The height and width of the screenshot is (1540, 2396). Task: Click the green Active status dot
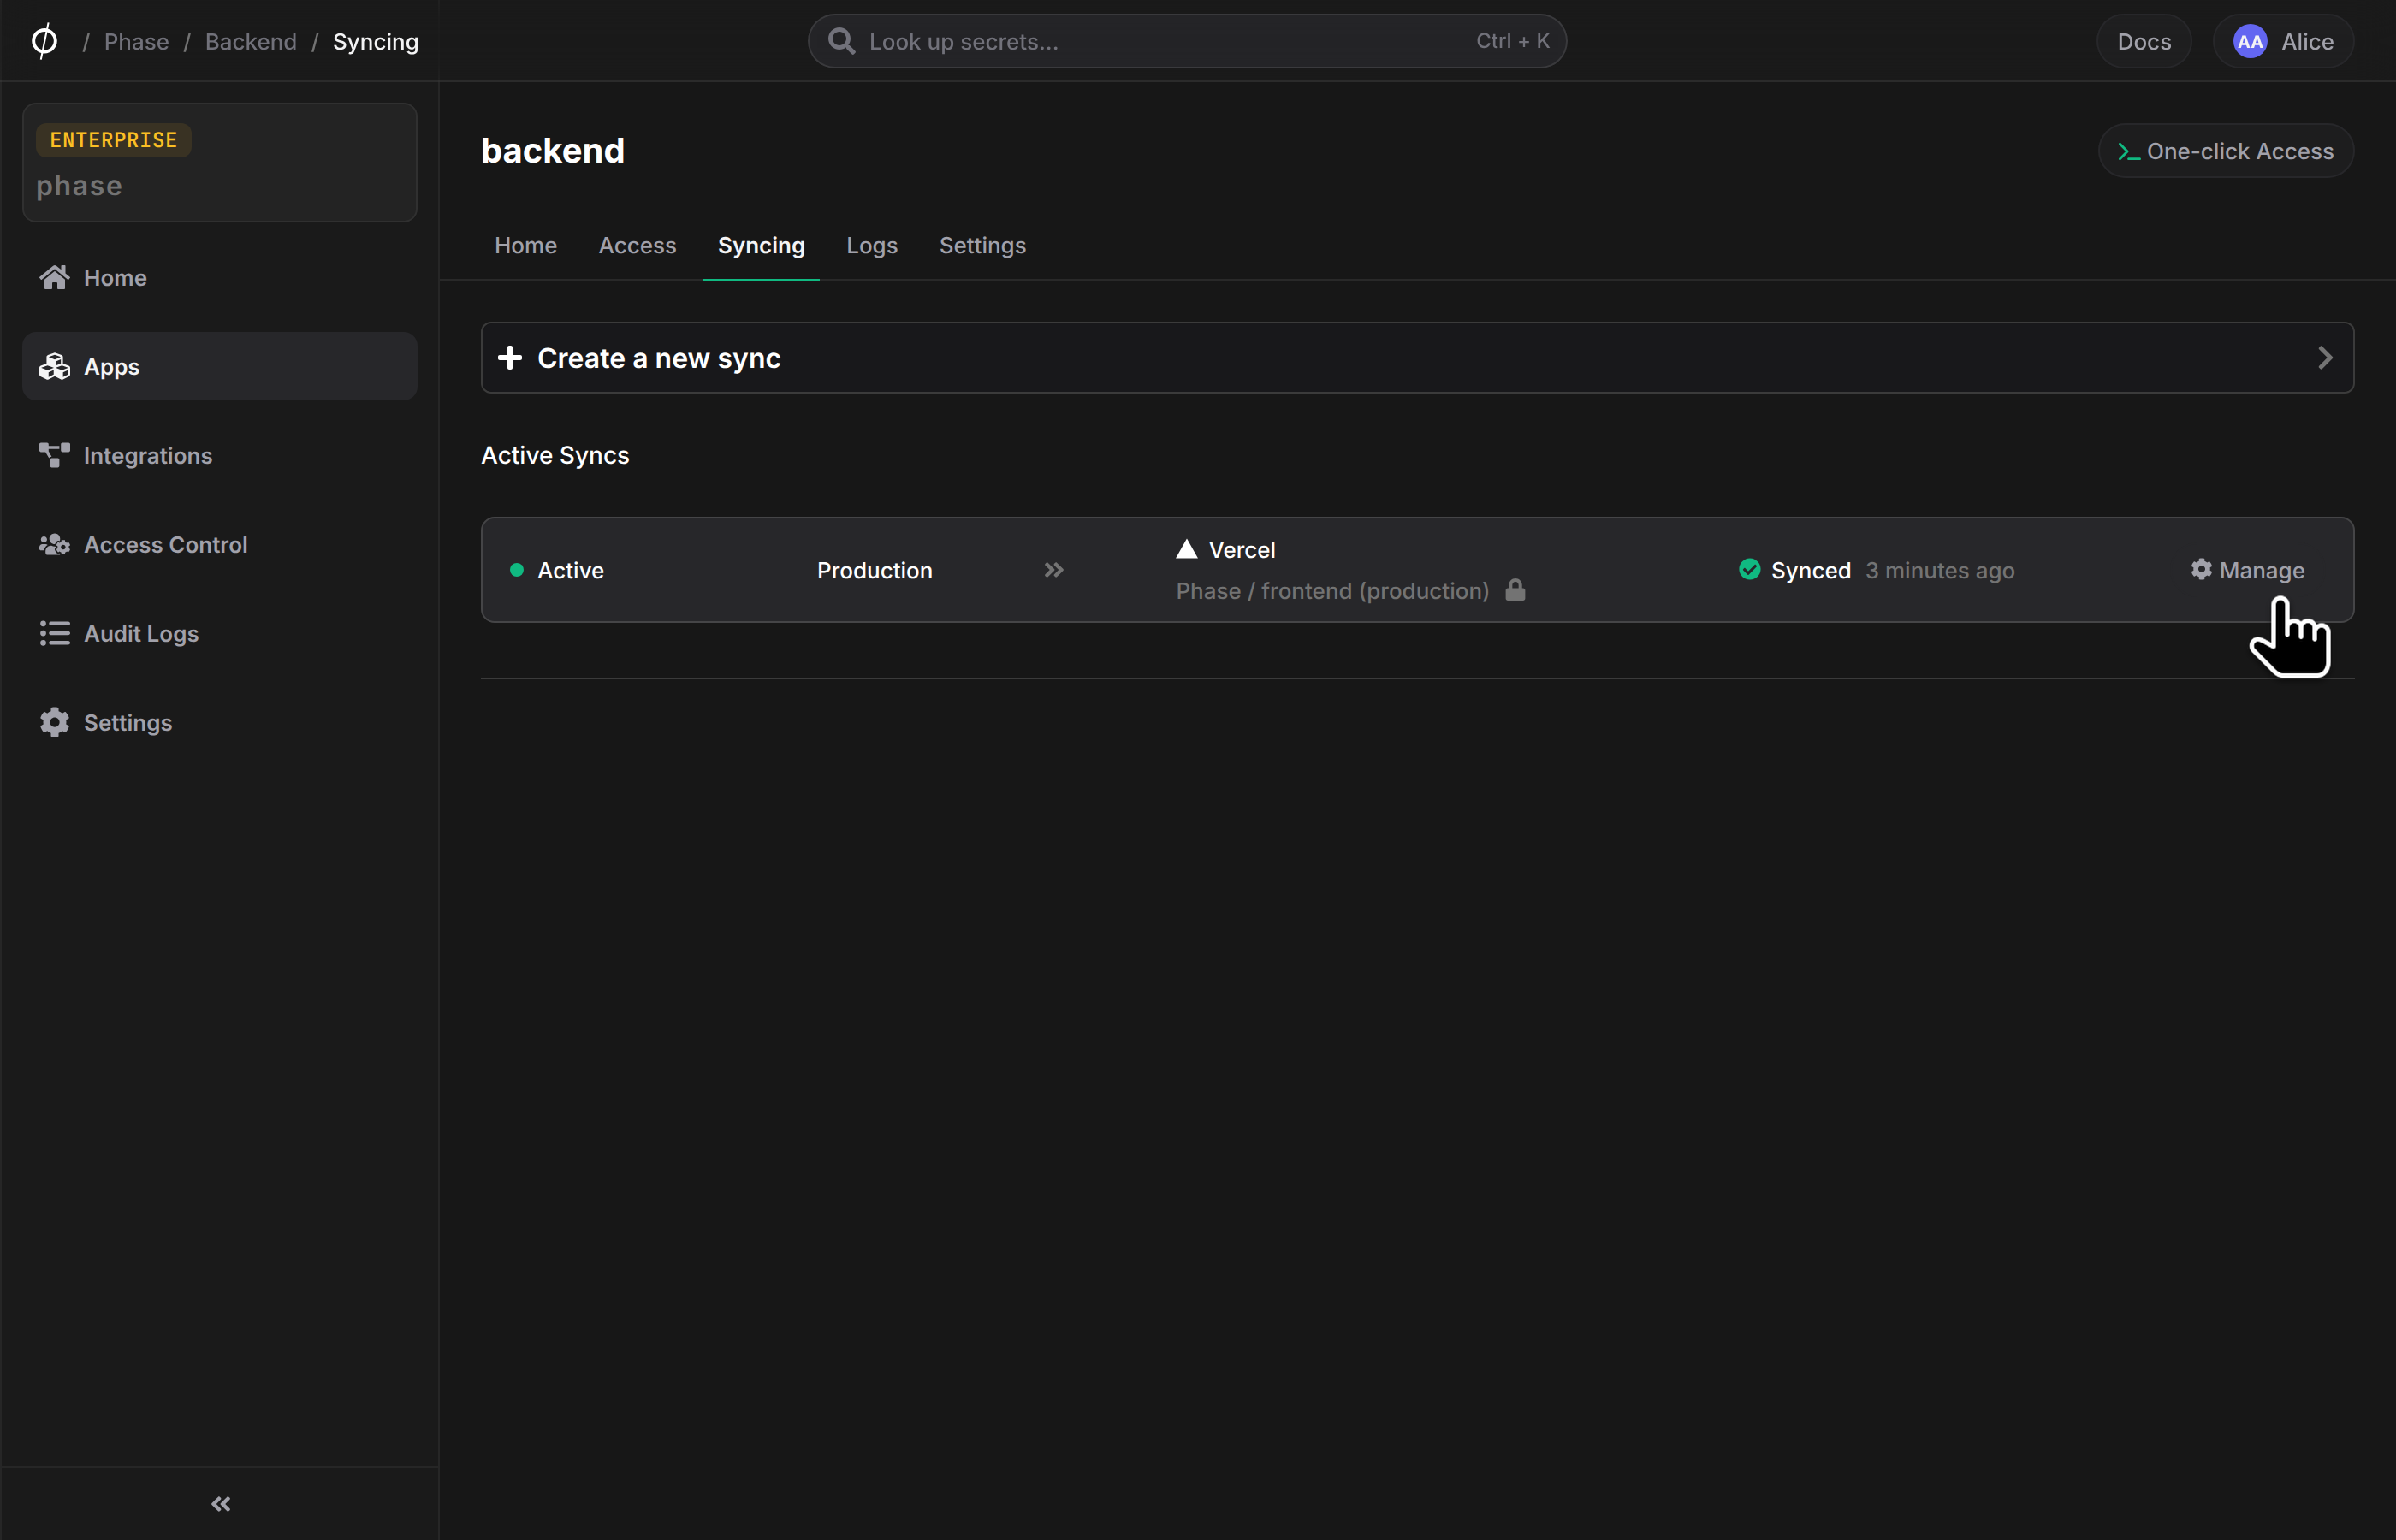517,570
